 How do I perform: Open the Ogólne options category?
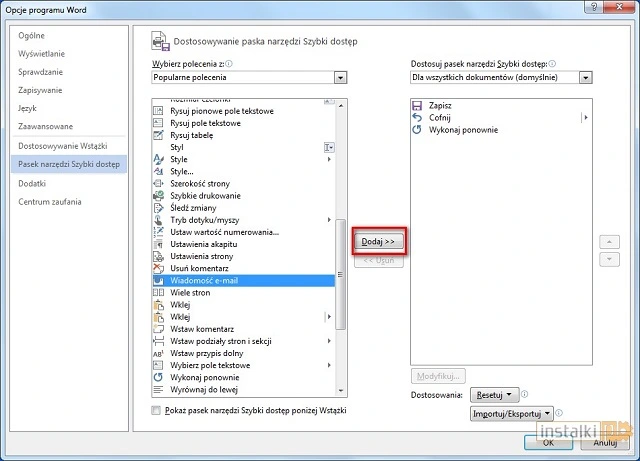(x=34, y=35)
